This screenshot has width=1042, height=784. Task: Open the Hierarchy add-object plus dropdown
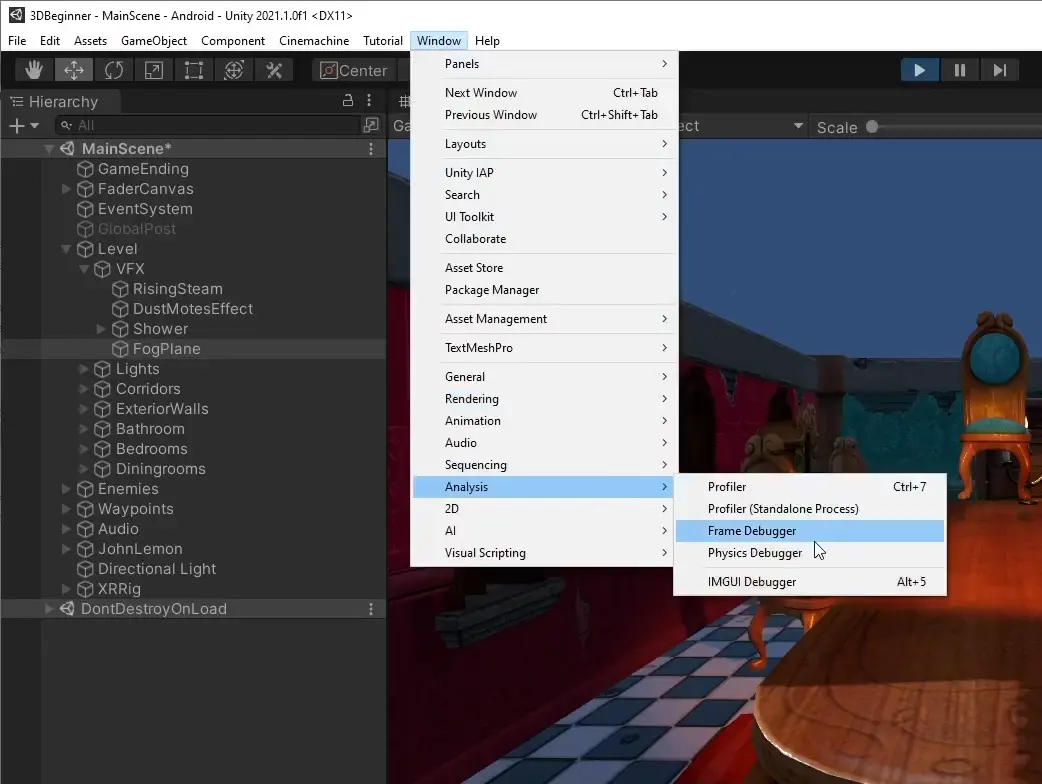[22, 125]
